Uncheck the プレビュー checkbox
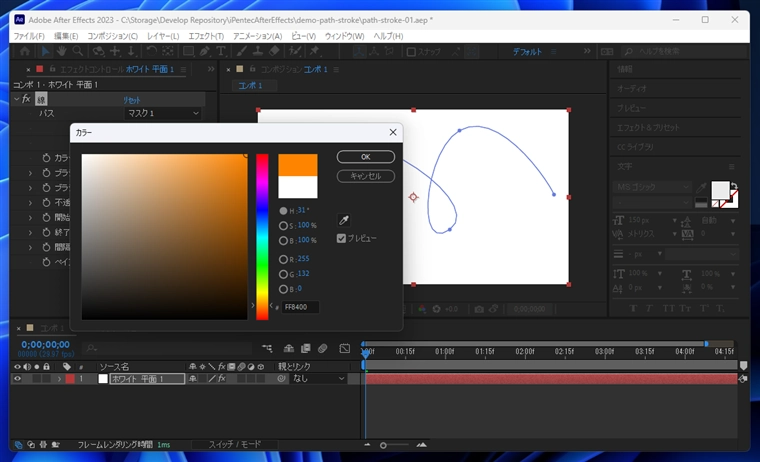 342,238
